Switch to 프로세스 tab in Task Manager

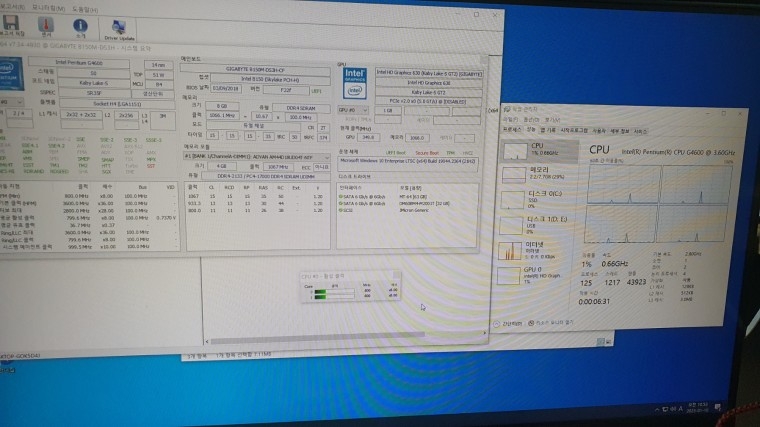pyautogui.click(x=512, y=130)
